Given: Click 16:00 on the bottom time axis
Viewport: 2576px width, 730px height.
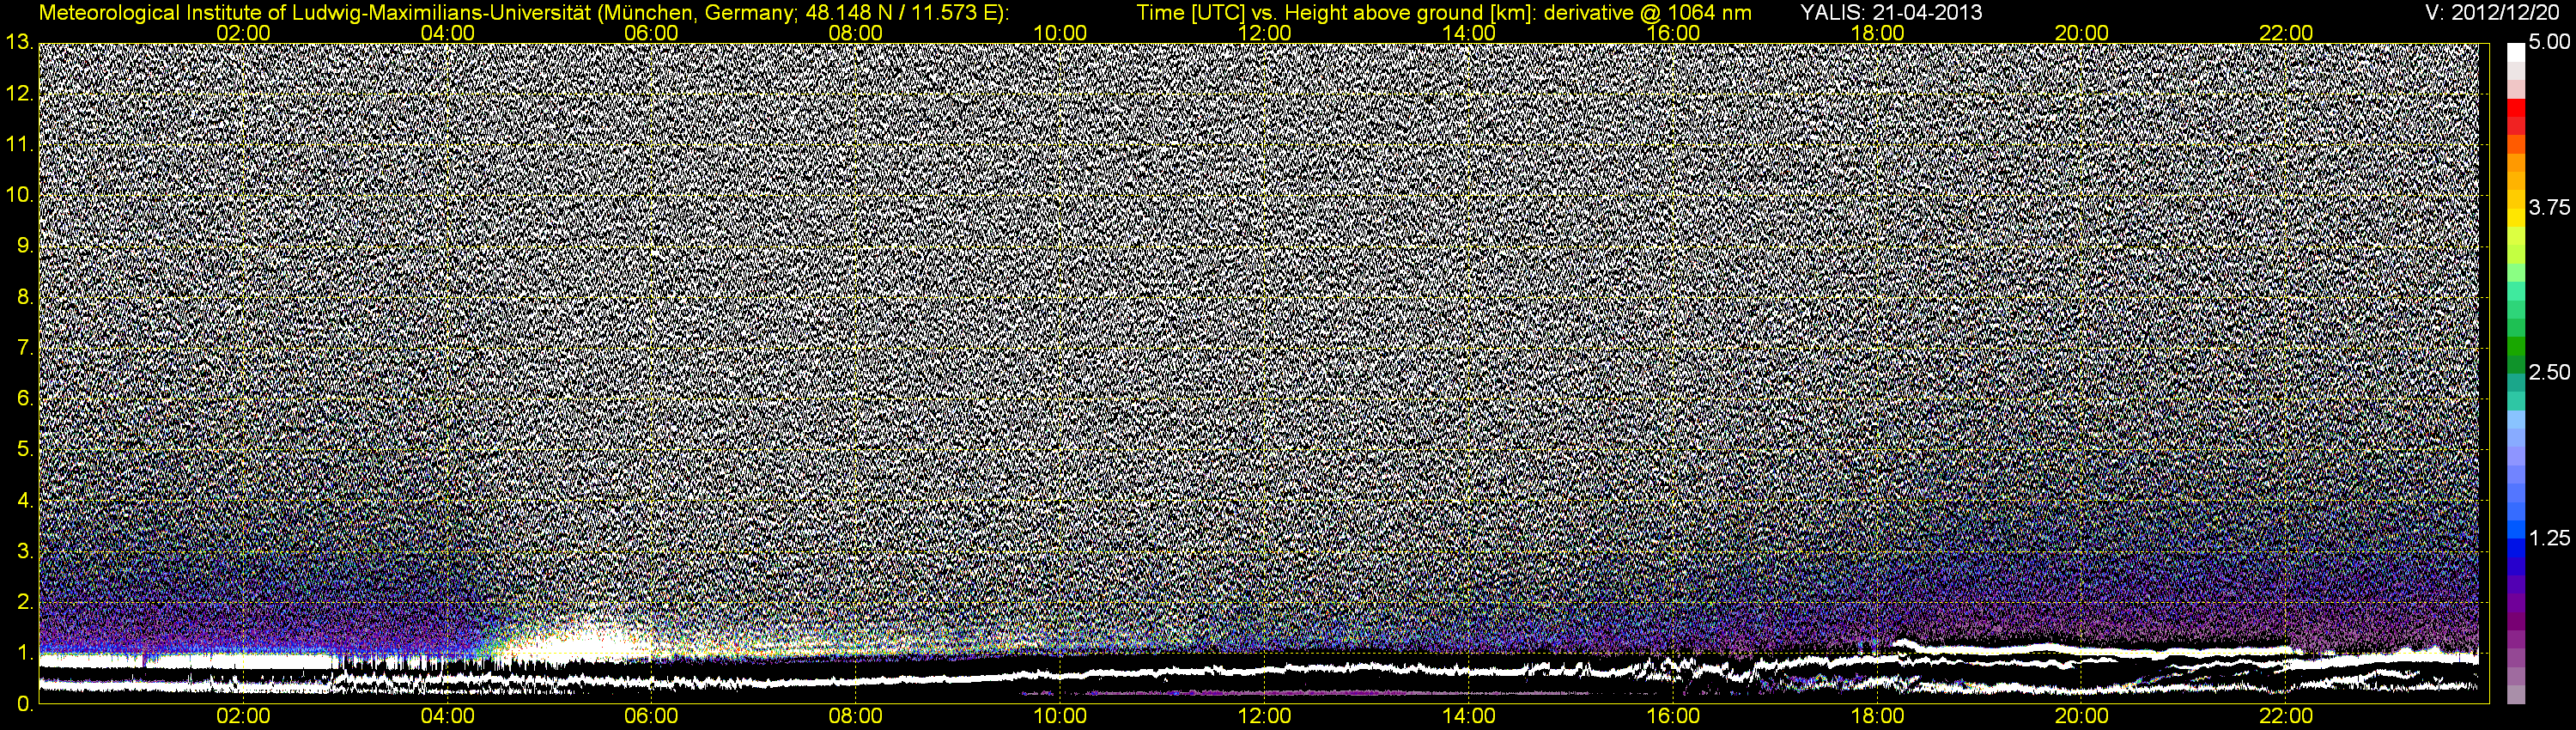Looking at the screenshot, I should coord(1673,717).
